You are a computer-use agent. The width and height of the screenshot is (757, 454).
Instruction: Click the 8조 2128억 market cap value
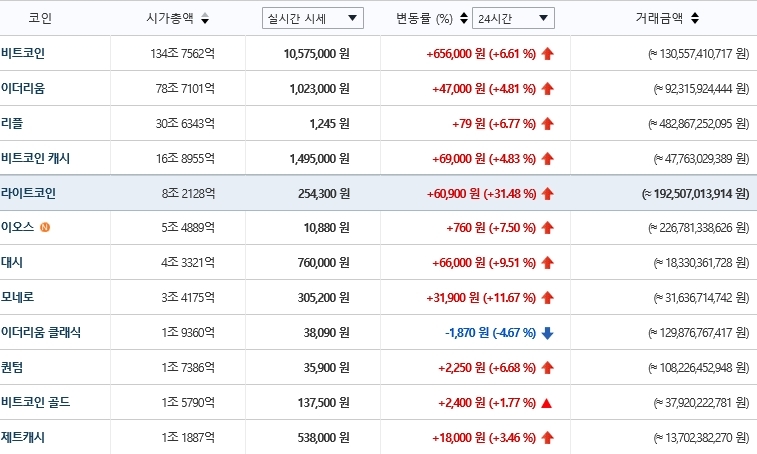pyautogui.click(x=188, y=194)
